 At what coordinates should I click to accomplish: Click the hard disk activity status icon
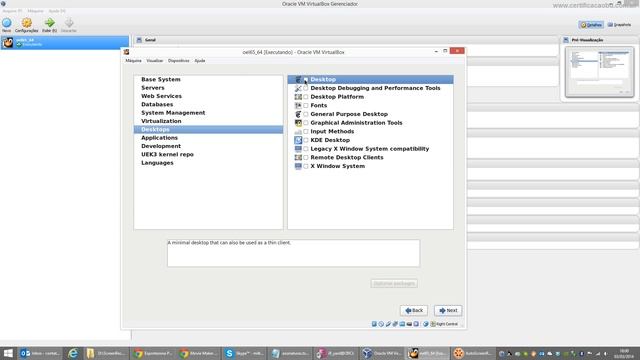coord(374,324)
